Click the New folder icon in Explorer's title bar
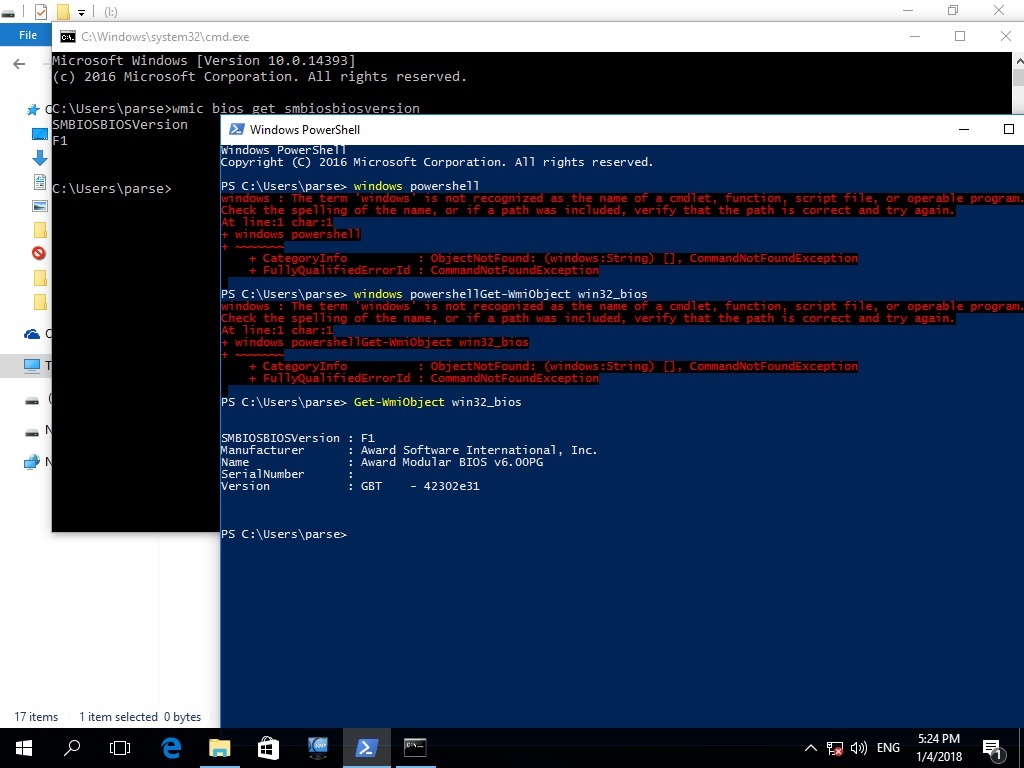 coord(63,11)
